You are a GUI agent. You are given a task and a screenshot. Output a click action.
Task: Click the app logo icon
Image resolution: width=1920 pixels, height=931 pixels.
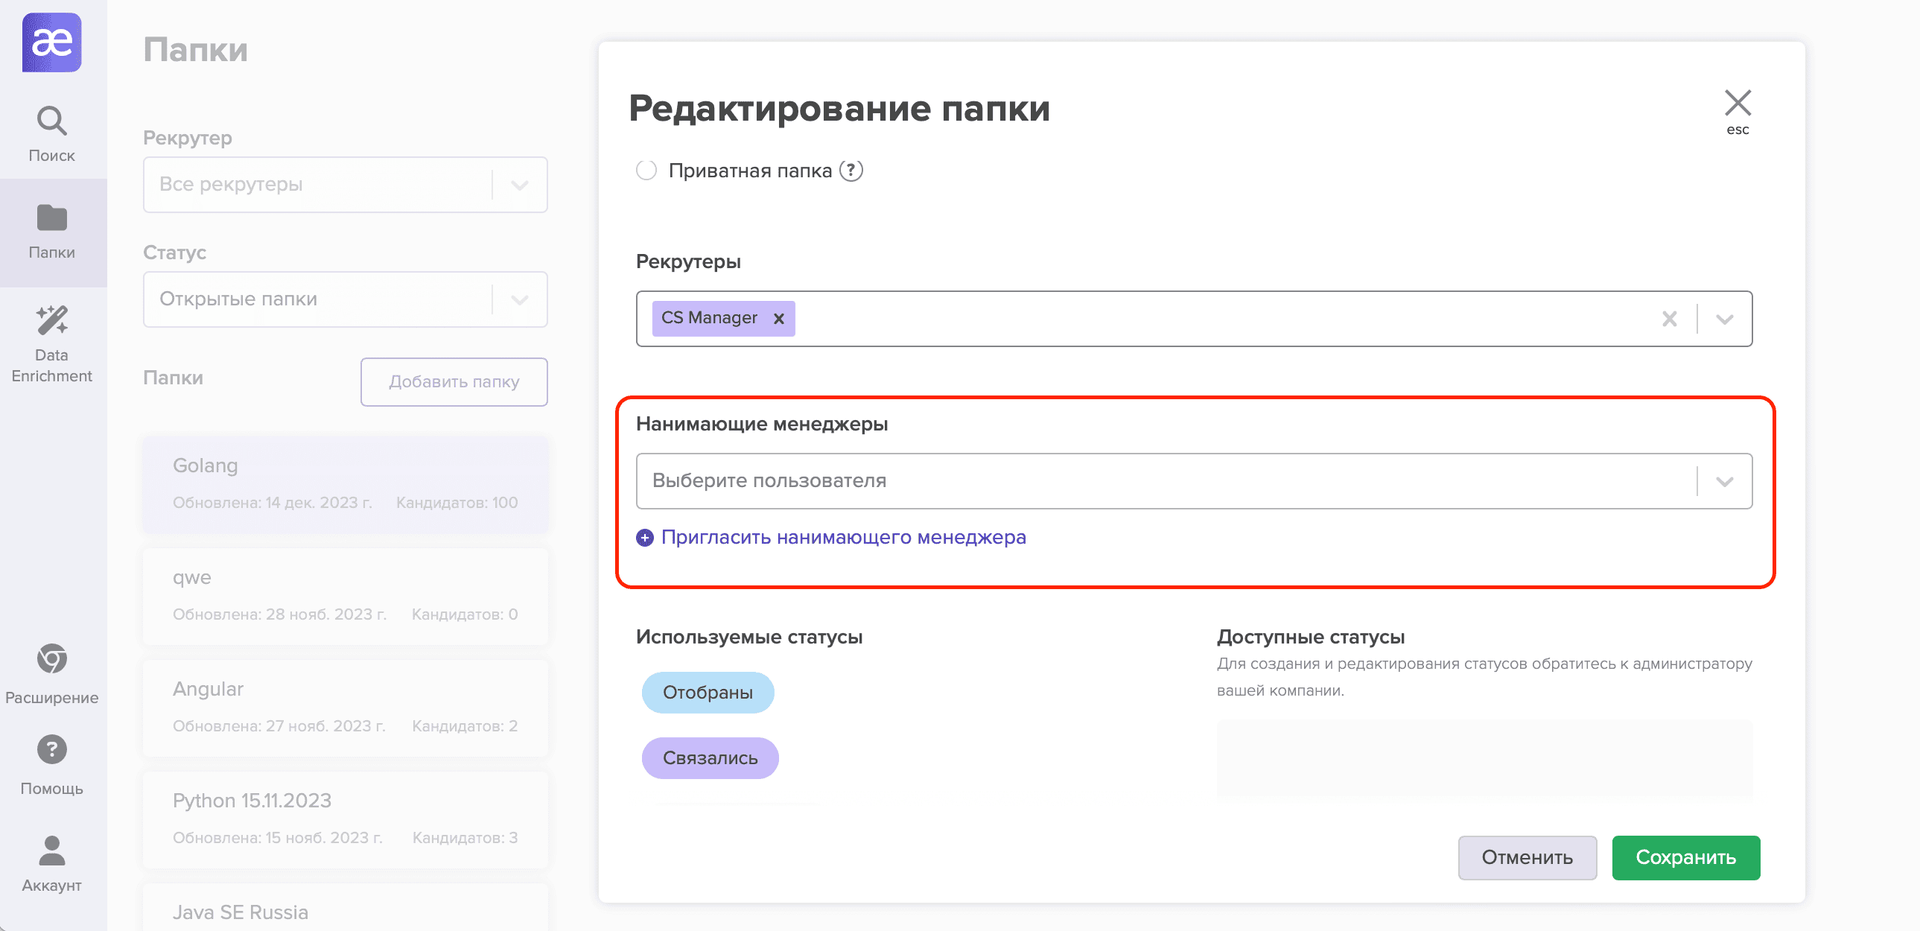(x=52, y=43)
